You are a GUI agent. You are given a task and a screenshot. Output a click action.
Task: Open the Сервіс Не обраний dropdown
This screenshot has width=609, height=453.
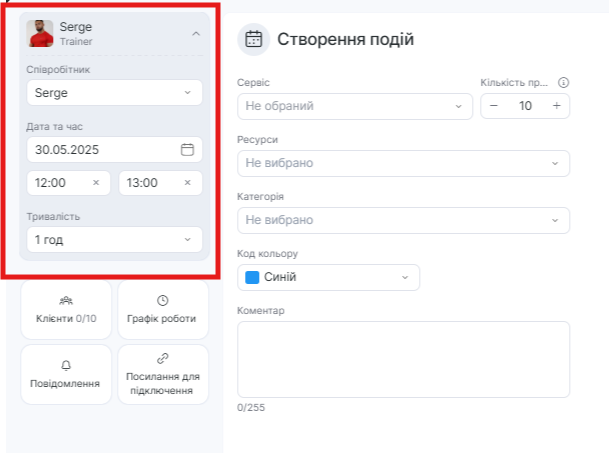[355, 106]
